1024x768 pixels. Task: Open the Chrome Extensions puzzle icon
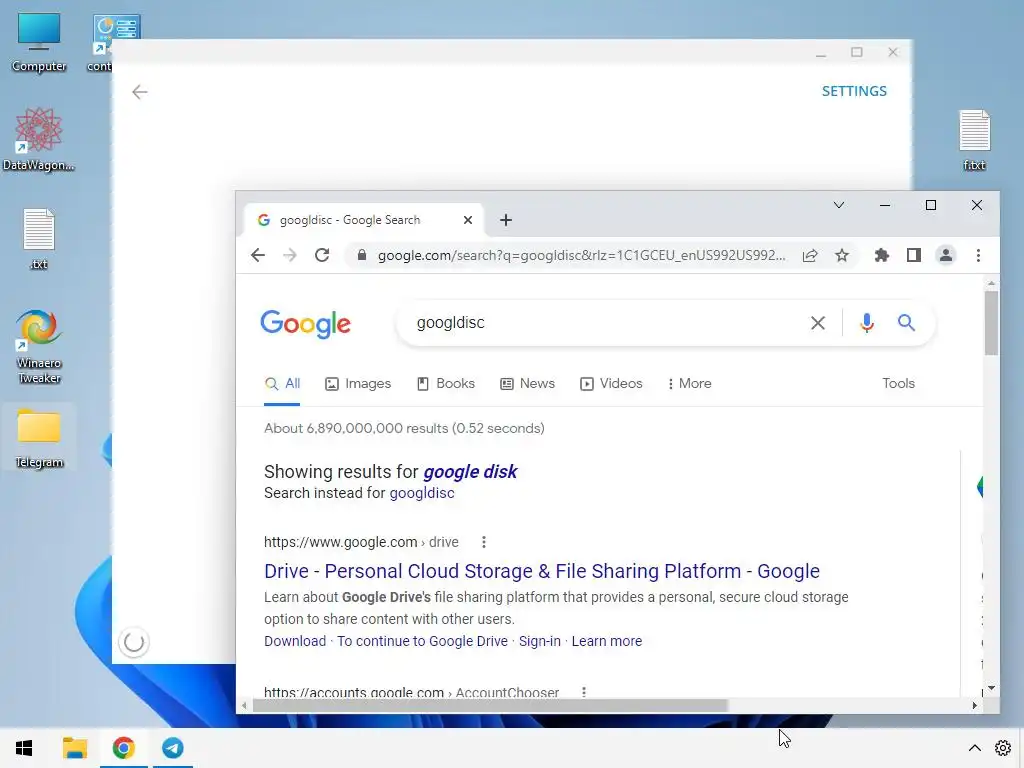point(882,255)
